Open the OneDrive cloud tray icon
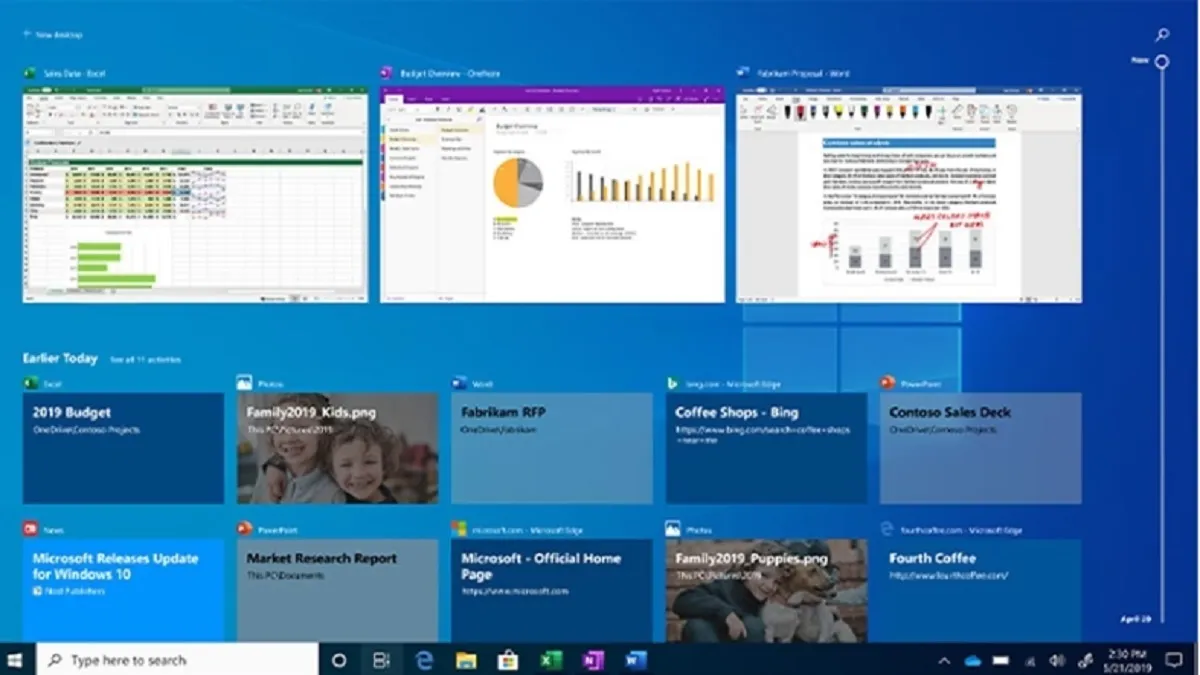The height and width of the screenshot is (675, 1200). pos(972,661)
